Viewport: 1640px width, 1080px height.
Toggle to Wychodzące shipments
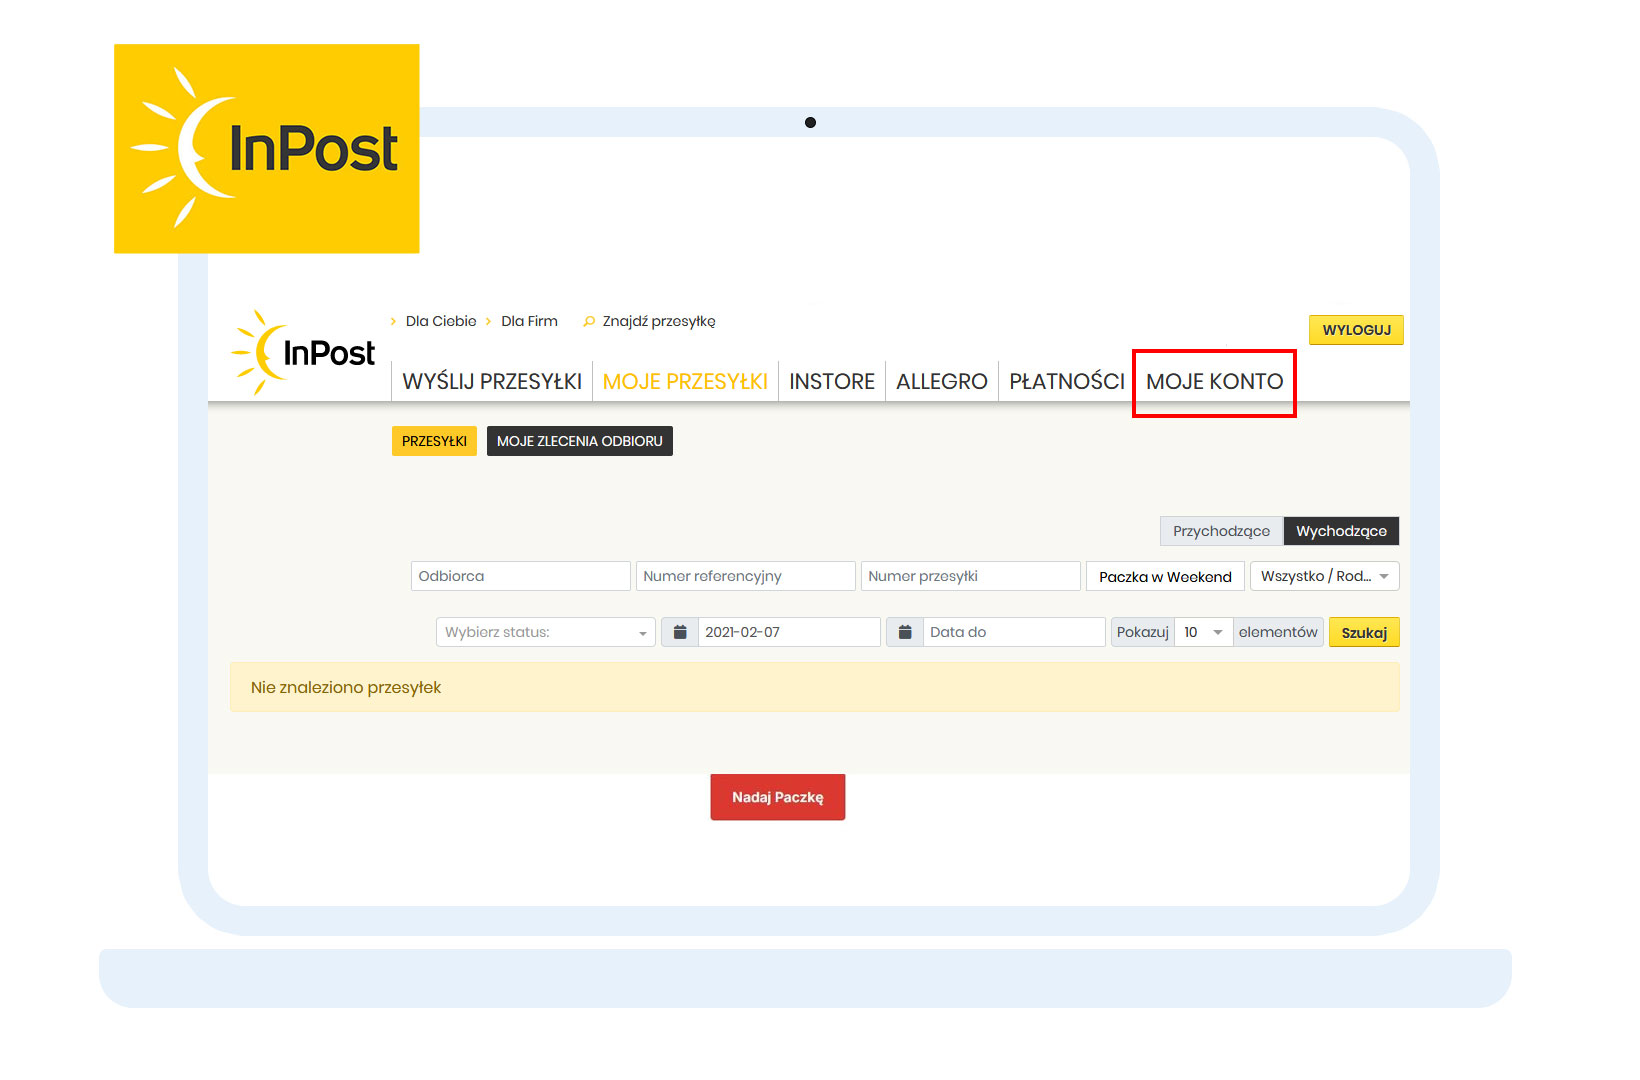pos(1341,531)
